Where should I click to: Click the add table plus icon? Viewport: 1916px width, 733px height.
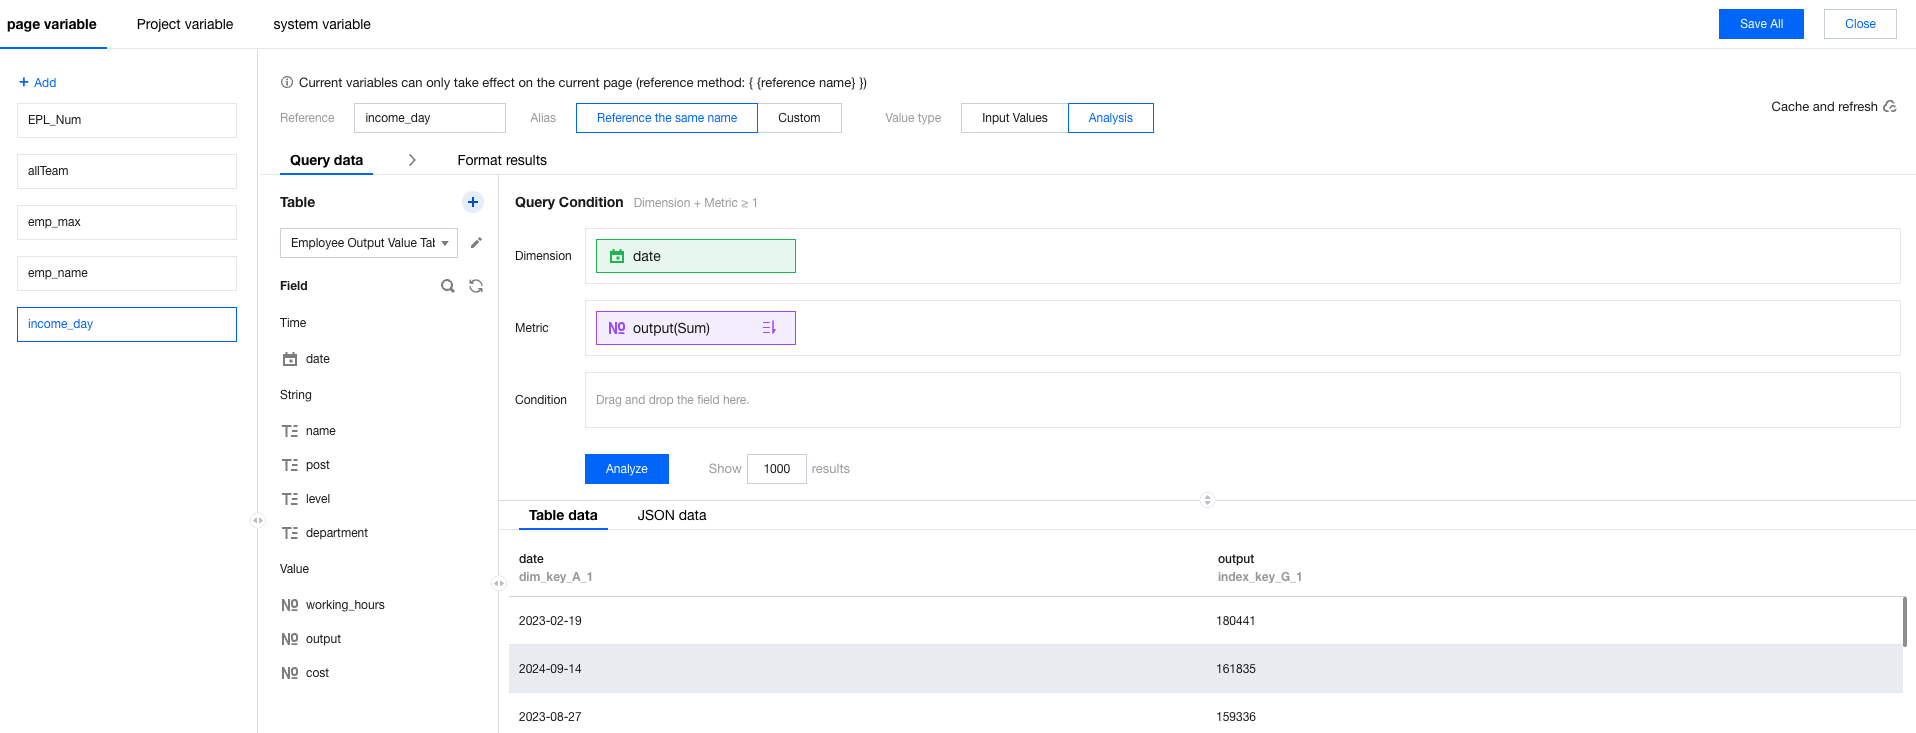(x=473, y=202)
